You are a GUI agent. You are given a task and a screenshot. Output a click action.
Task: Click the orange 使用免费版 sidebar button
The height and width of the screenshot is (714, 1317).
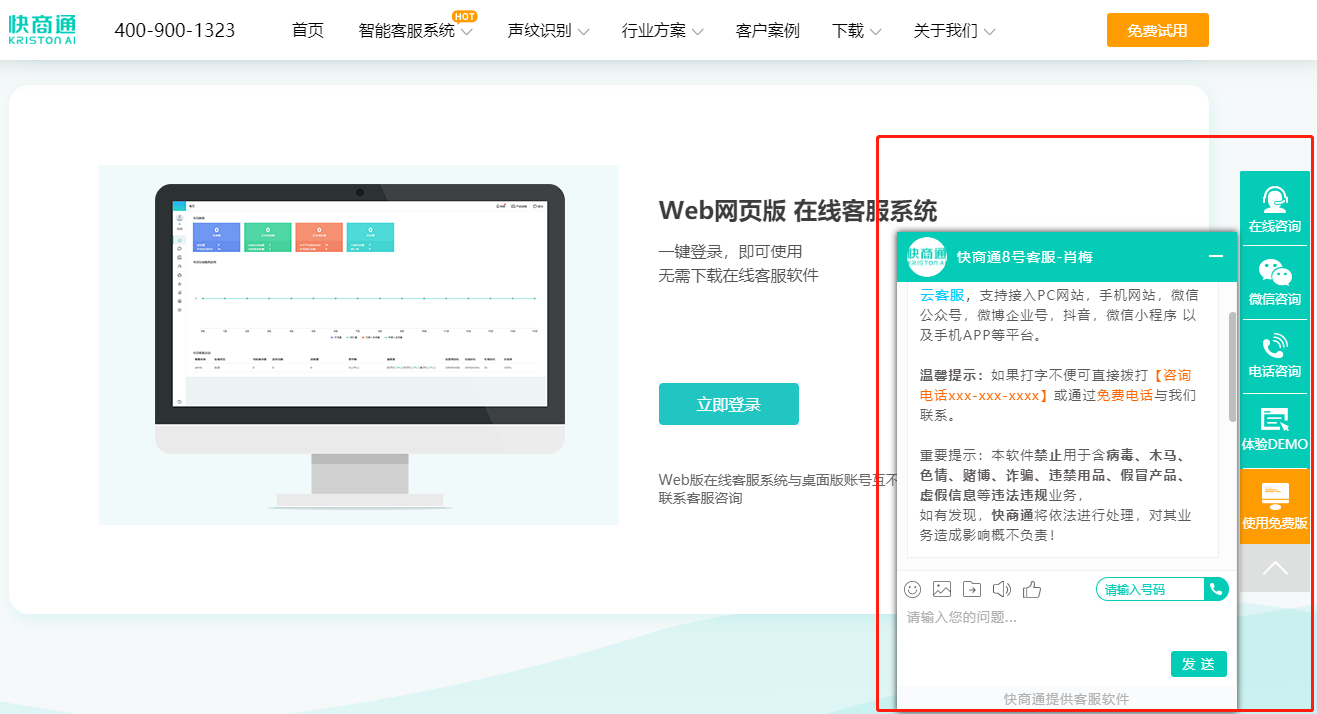click(x=1274, y=506)
